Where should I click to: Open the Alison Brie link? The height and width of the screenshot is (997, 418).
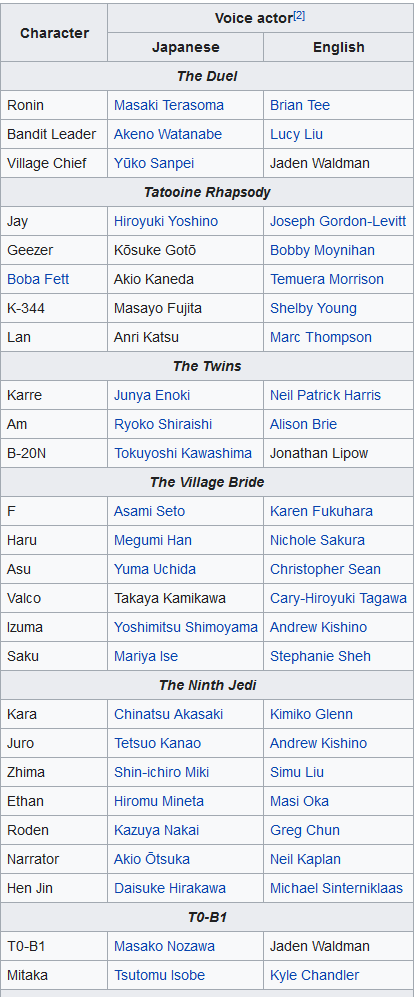(x=303, y=424)
